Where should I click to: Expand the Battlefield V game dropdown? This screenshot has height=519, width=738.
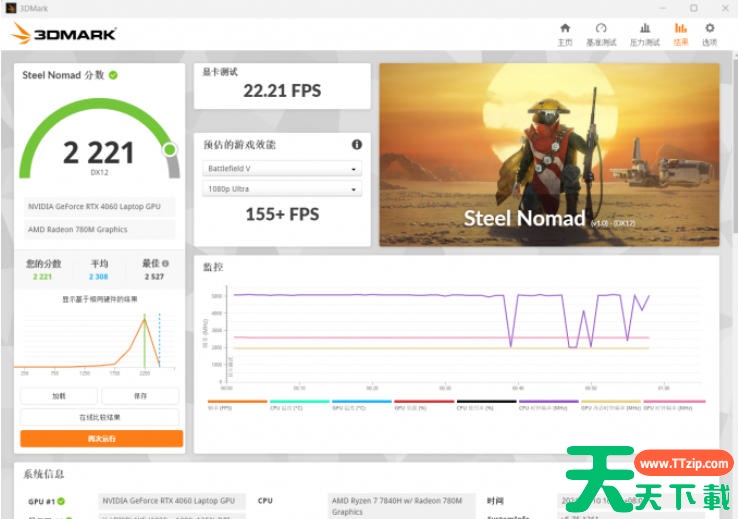coord(281,169)
